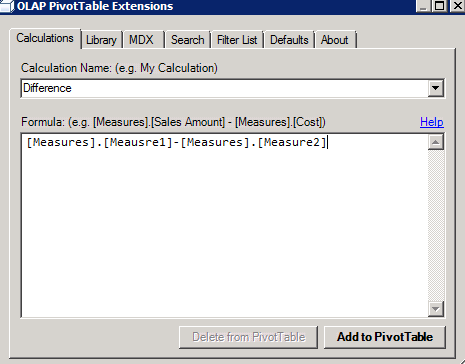Maximize the OLAP PivotTable Extensions window
The height and width of the screenshot is (364, 465).
coord(440,6)
